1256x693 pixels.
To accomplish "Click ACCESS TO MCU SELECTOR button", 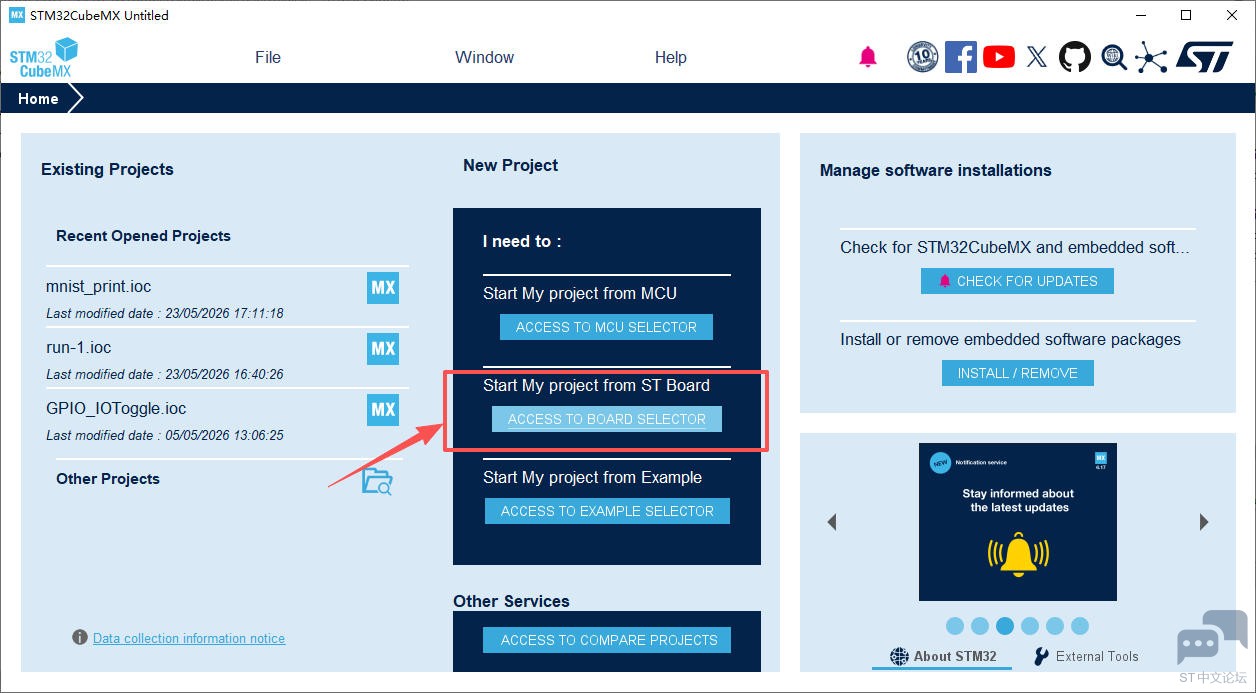I will [606, 327].
